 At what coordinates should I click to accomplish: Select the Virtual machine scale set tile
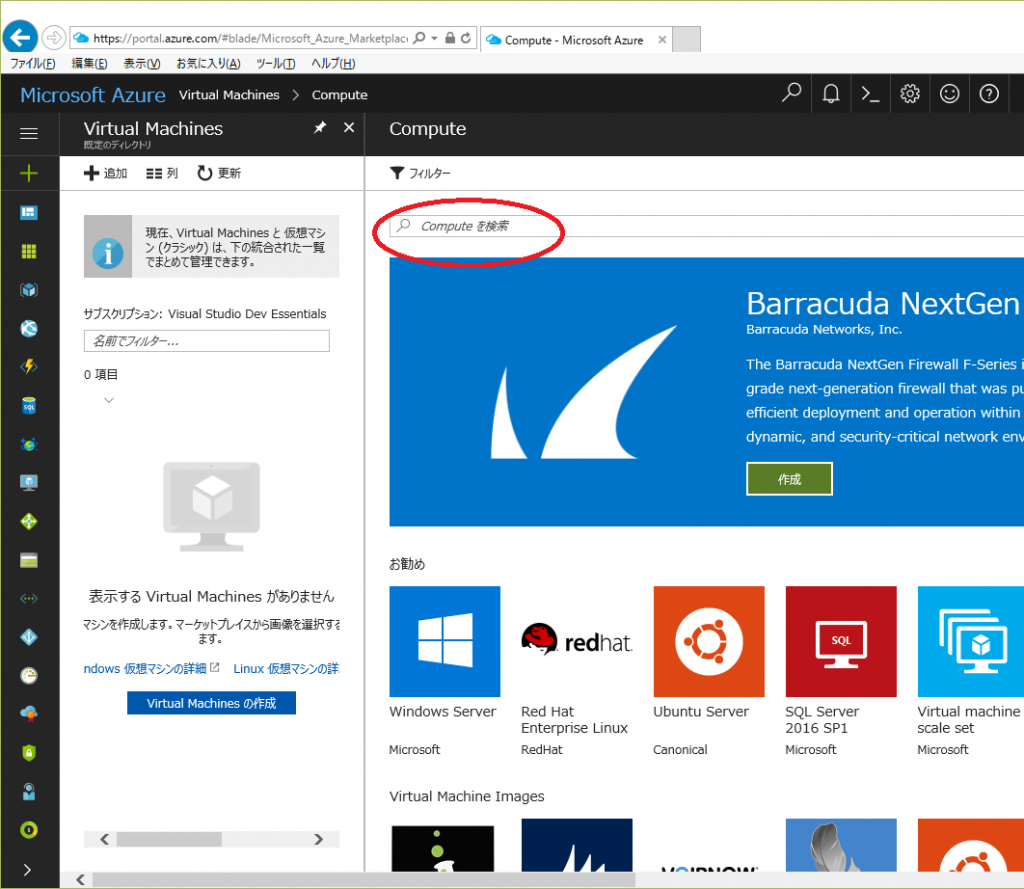(970, 671)
